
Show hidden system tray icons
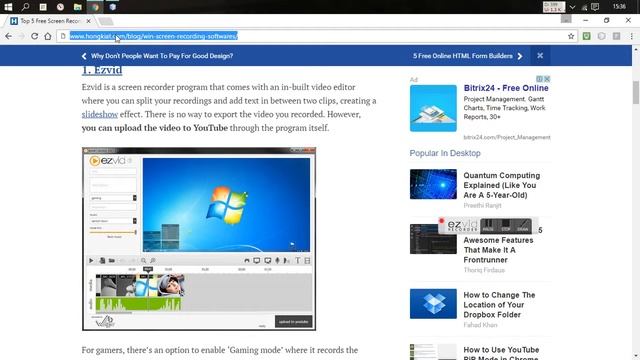(572, 7)
